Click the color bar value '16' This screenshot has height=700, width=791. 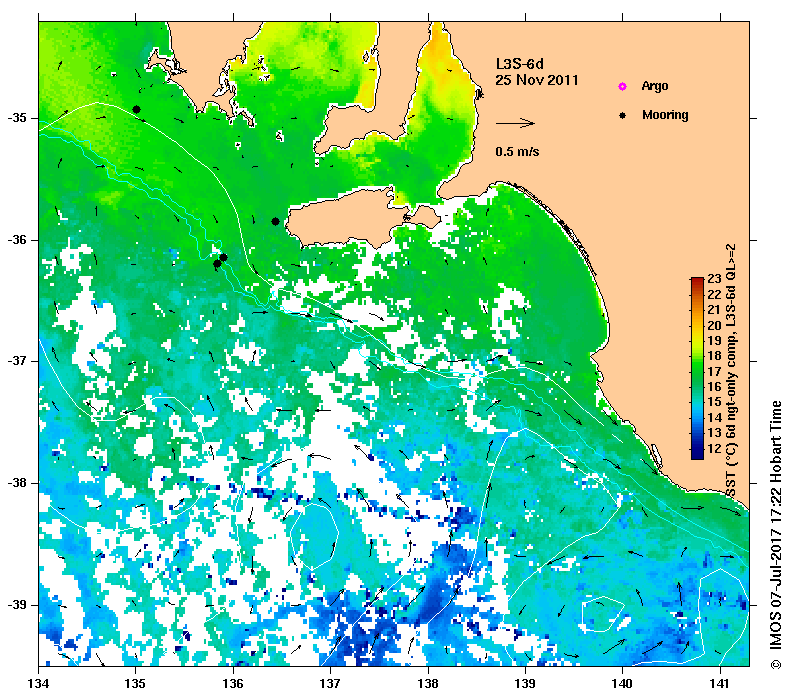coord(714,387)
